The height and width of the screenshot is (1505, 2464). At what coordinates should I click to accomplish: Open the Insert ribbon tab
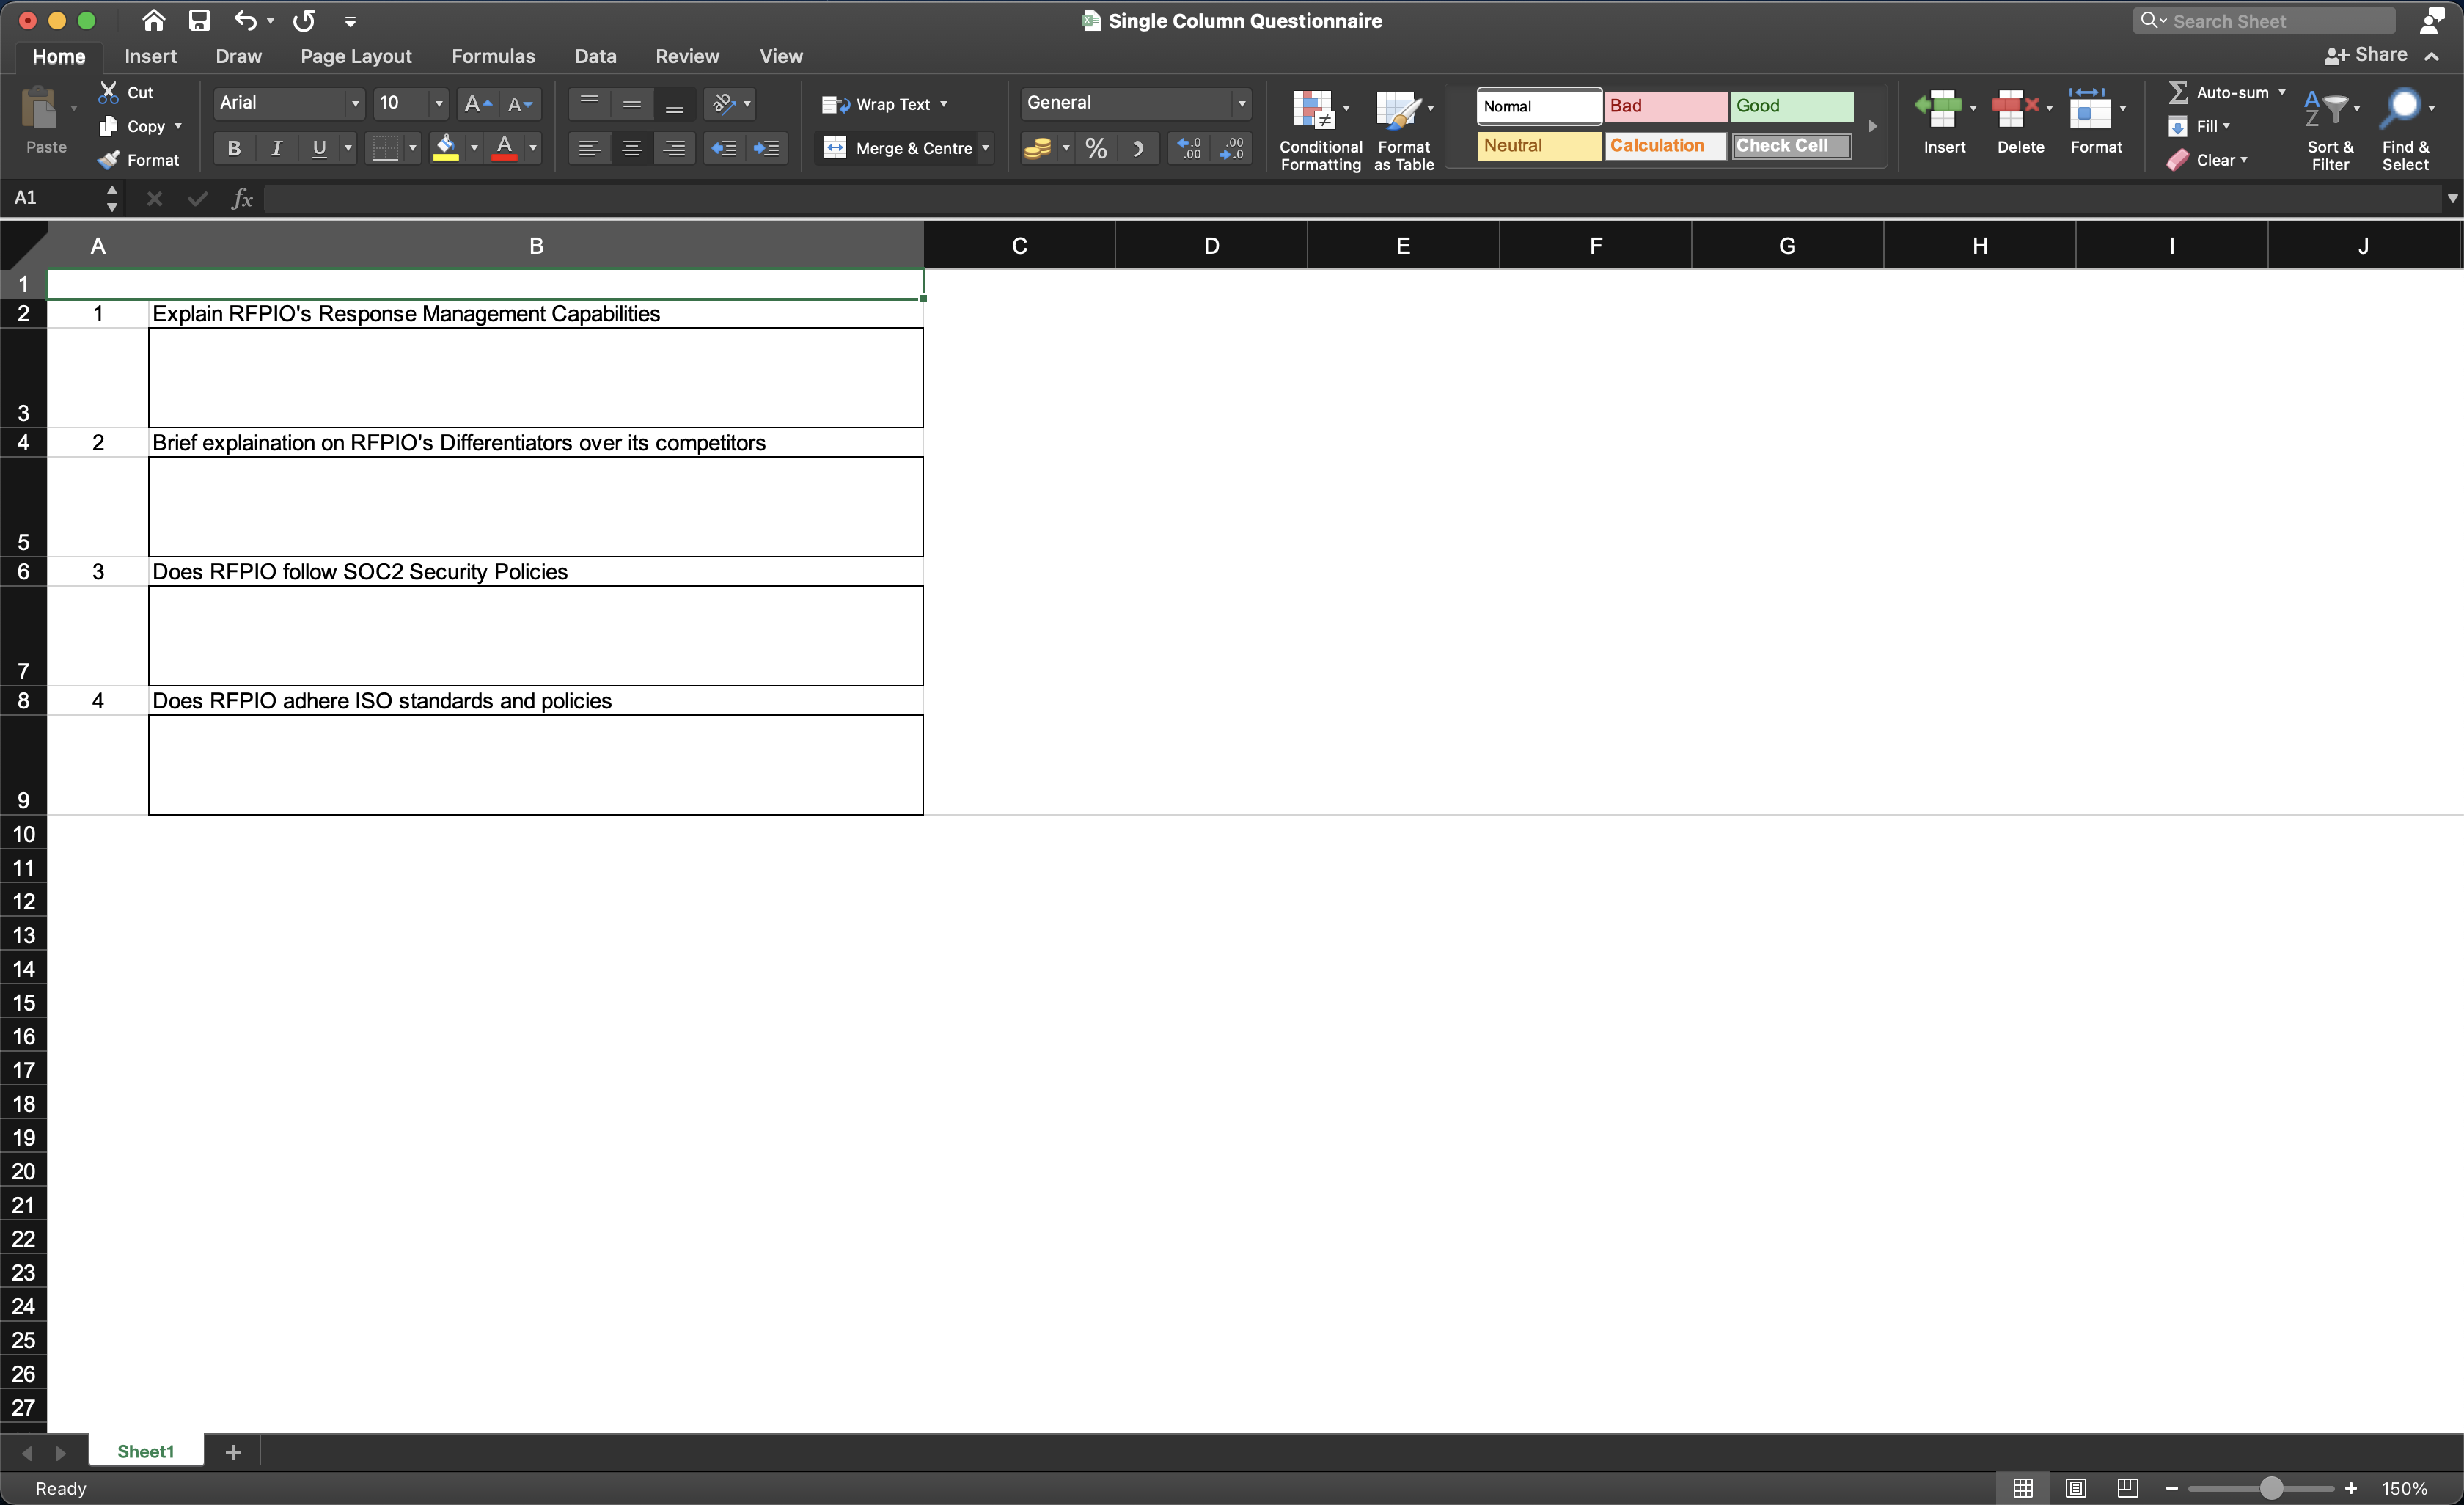150,56
